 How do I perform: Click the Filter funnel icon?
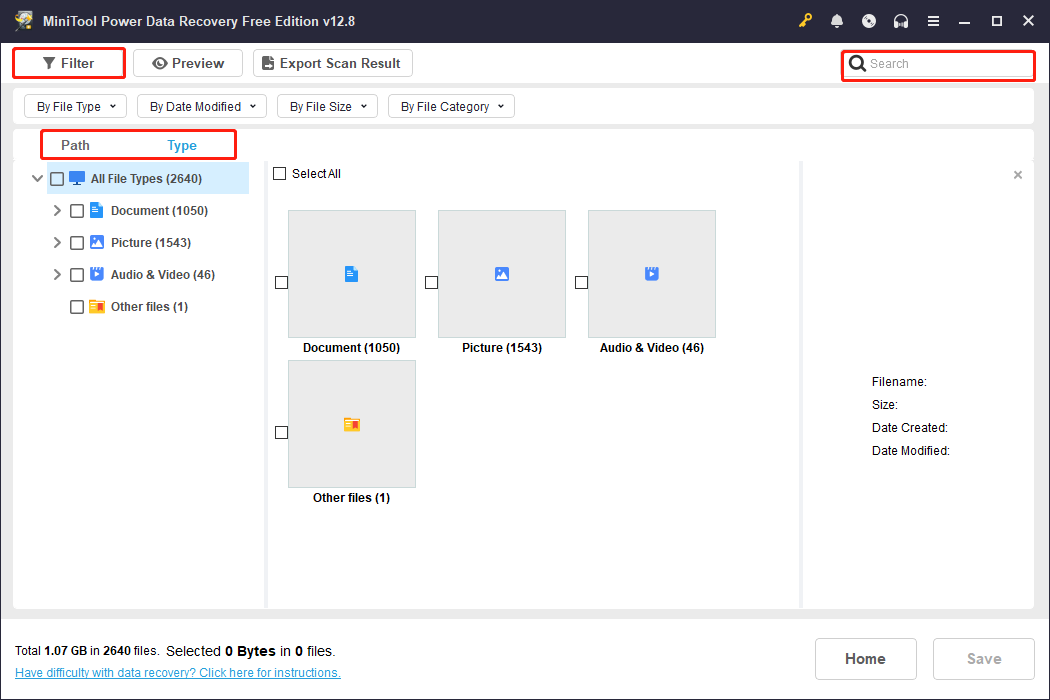(x=47, y=62)
